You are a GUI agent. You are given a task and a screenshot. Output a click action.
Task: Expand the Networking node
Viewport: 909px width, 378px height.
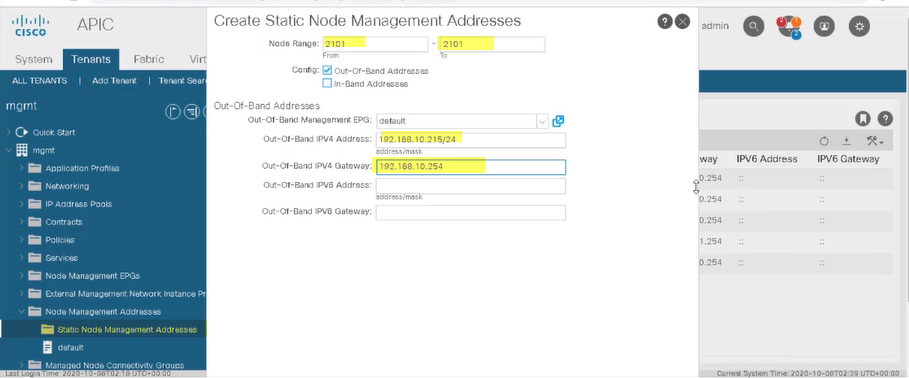point(21,186)
